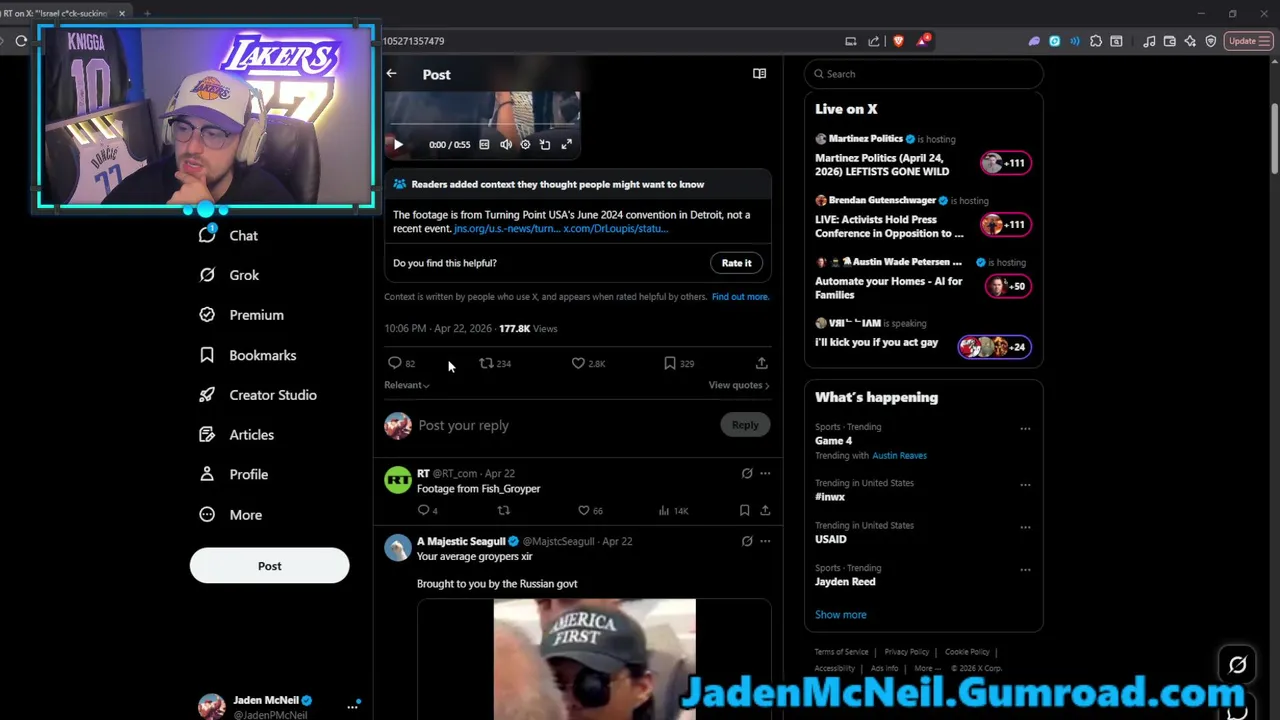The width and height of the screenshot is (1280, 720).
Task: Open USAID trend more options
Action: 1025,527
